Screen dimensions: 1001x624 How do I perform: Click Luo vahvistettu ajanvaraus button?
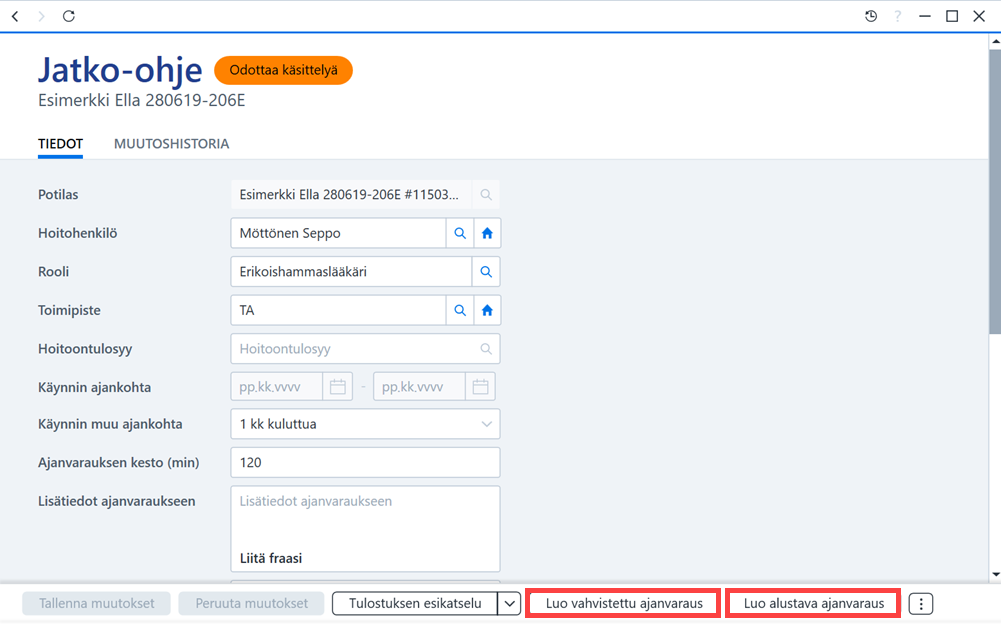(x=624, y=604)
